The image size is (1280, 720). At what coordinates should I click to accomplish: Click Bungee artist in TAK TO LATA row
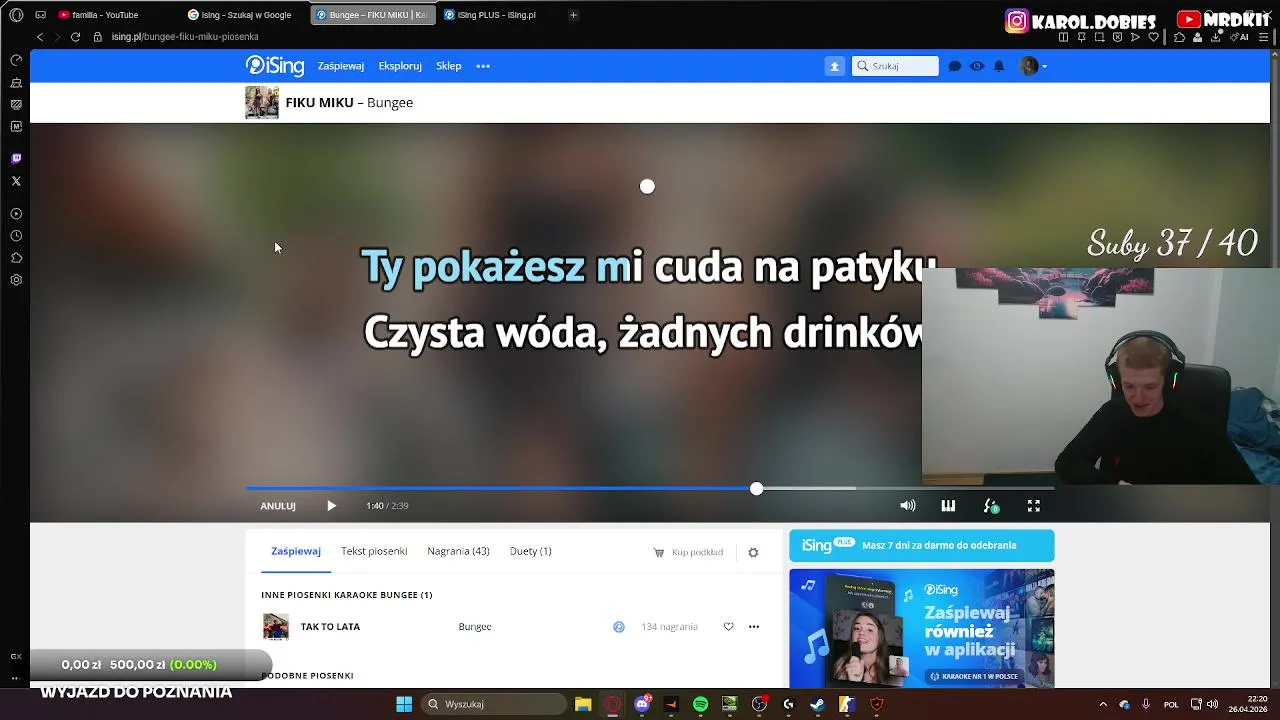pos(475,627)
